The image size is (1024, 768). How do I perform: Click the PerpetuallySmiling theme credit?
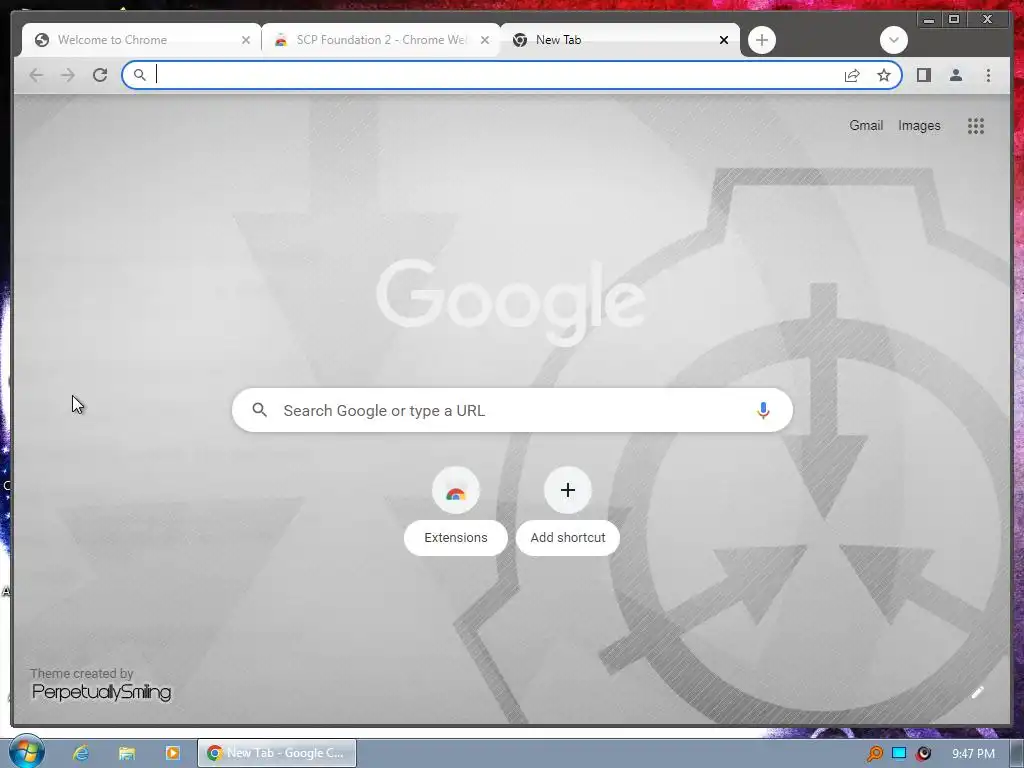point(101,692)
